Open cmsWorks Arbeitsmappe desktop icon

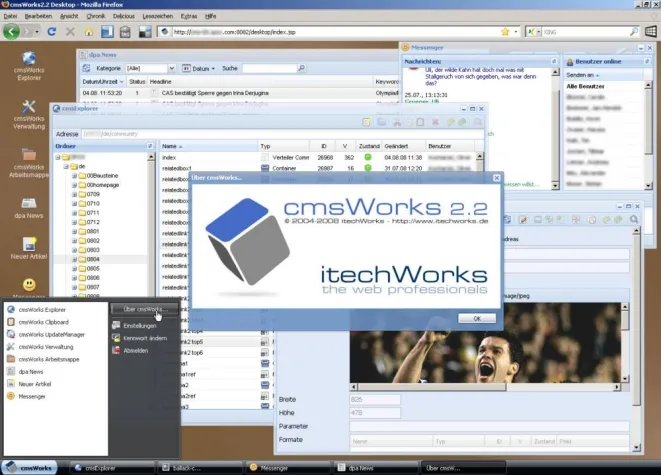click(x=29, y=163)
